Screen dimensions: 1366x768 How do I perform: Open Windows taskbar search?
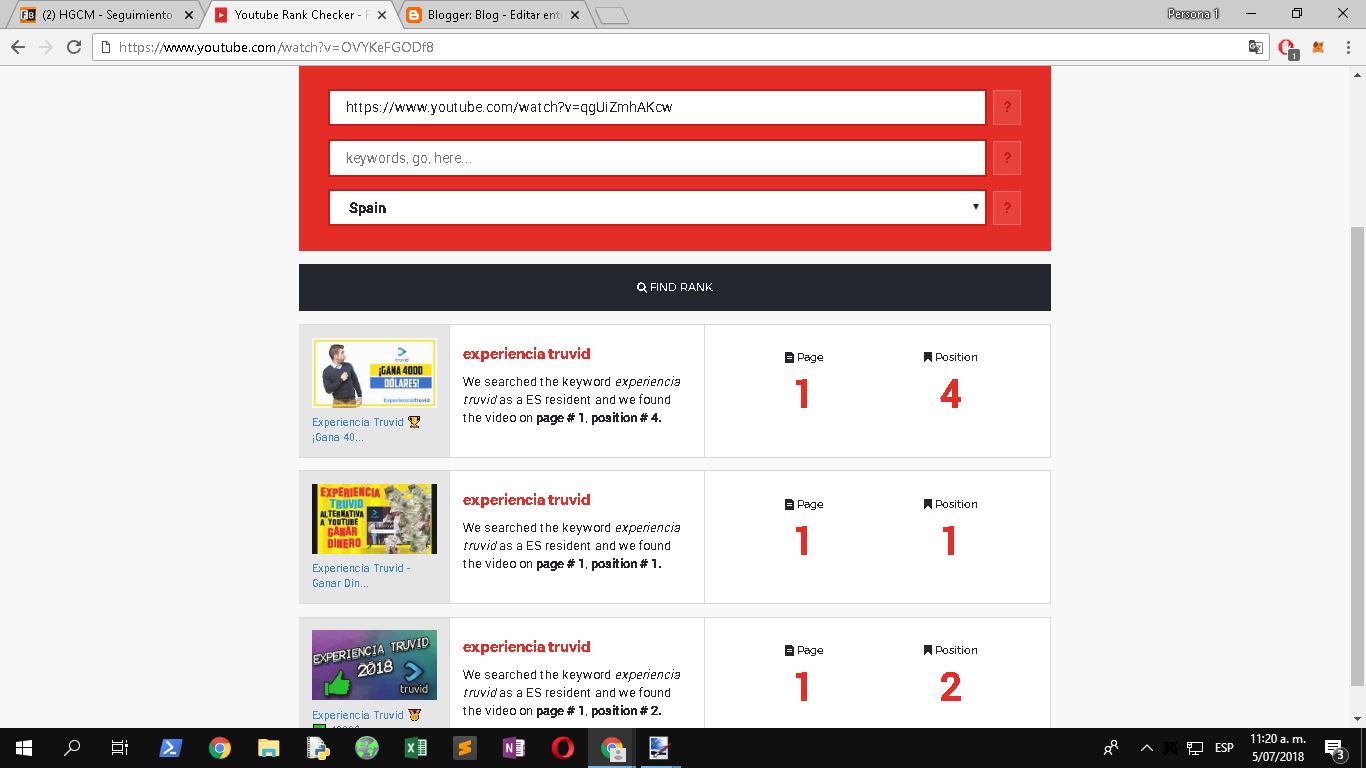(x=72, y=748)
